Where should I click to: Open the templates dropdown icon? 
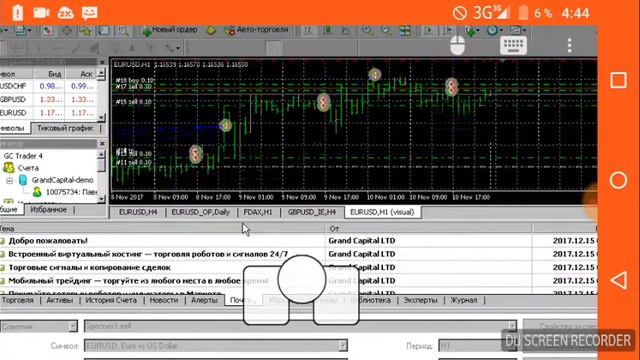pyautogui.click(x=518, y=31)
